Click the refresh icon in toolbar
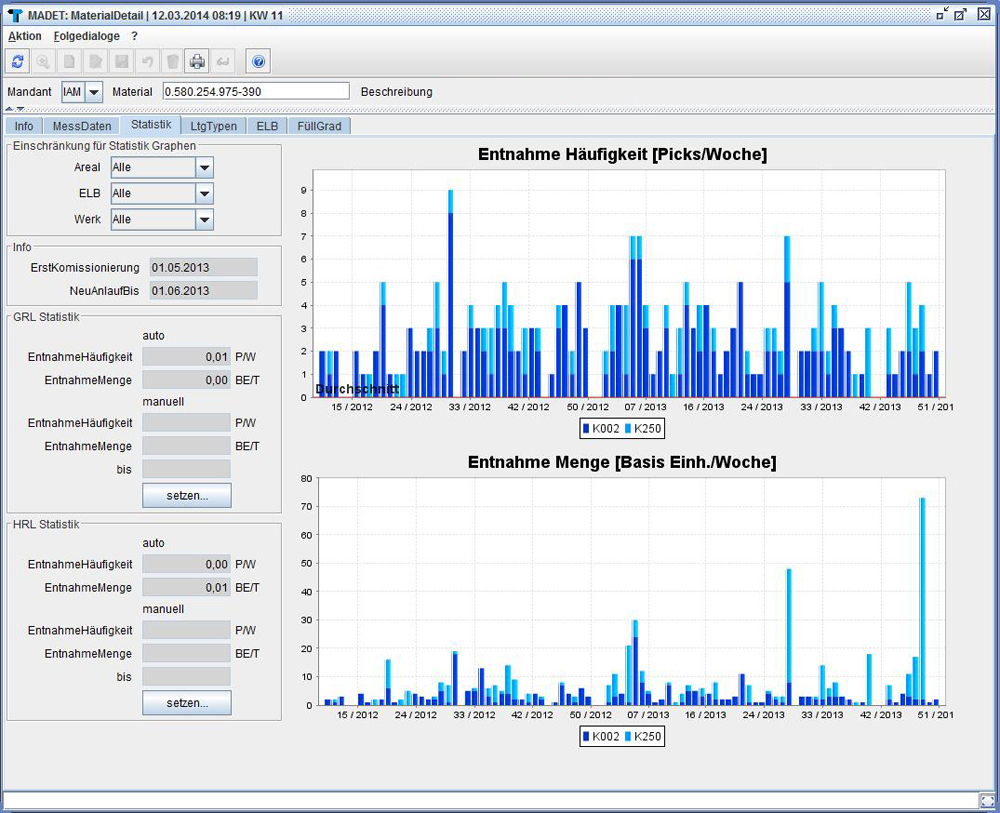The width and height of the screenshot is (1000, 813). point(17,61)
